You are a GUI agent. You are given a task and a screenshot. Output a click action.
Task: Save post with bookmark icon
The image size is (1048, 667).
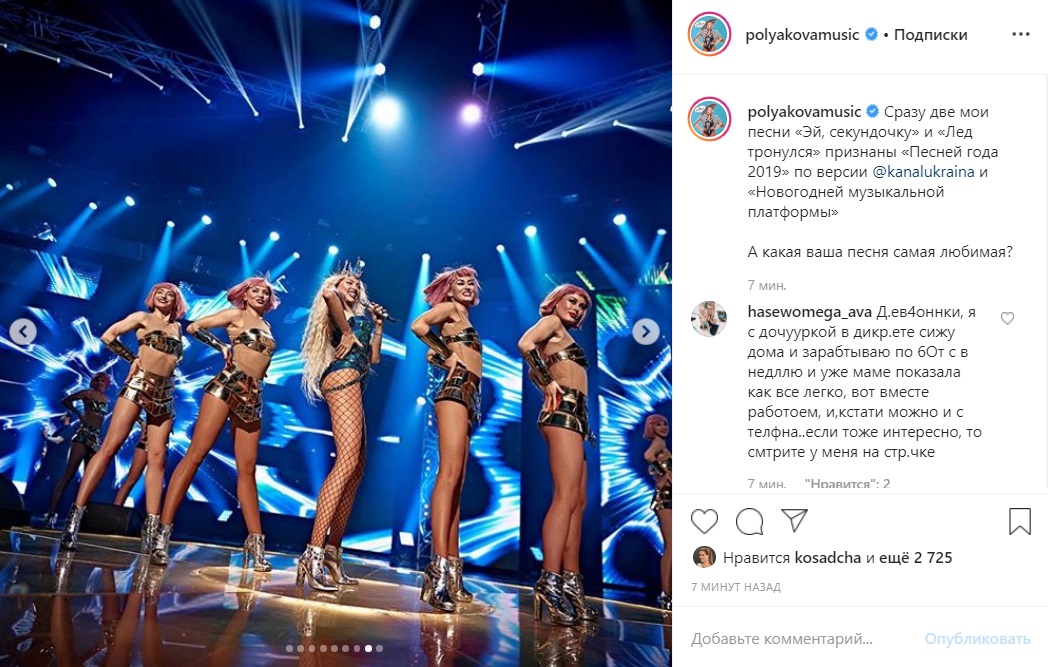1019,521
